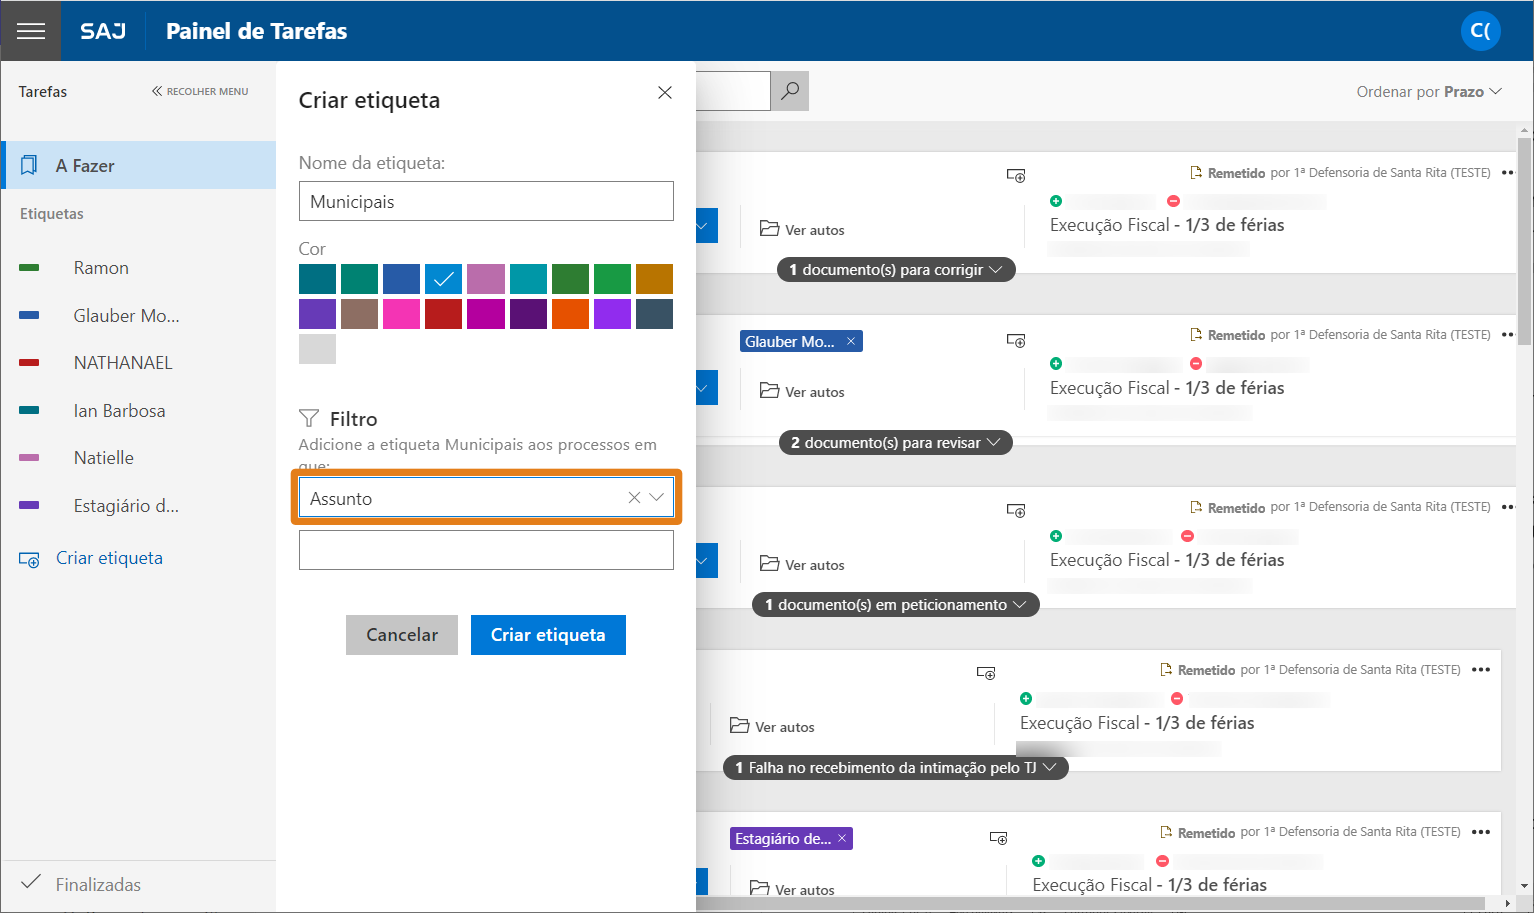Open more options on the Estagiário card
1534x913 pixels.
(1481, 832)
